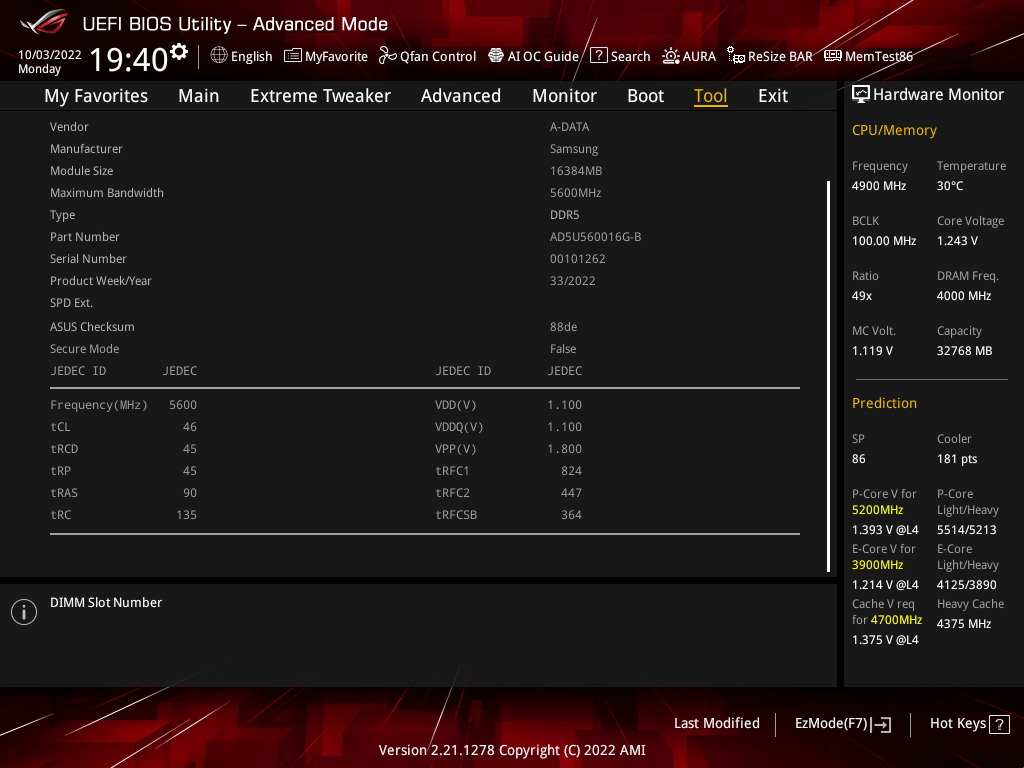Click the Frequency(MHz) 5600 value
The height and width of the screenshot is (768, 1024).
coord(183,405)
